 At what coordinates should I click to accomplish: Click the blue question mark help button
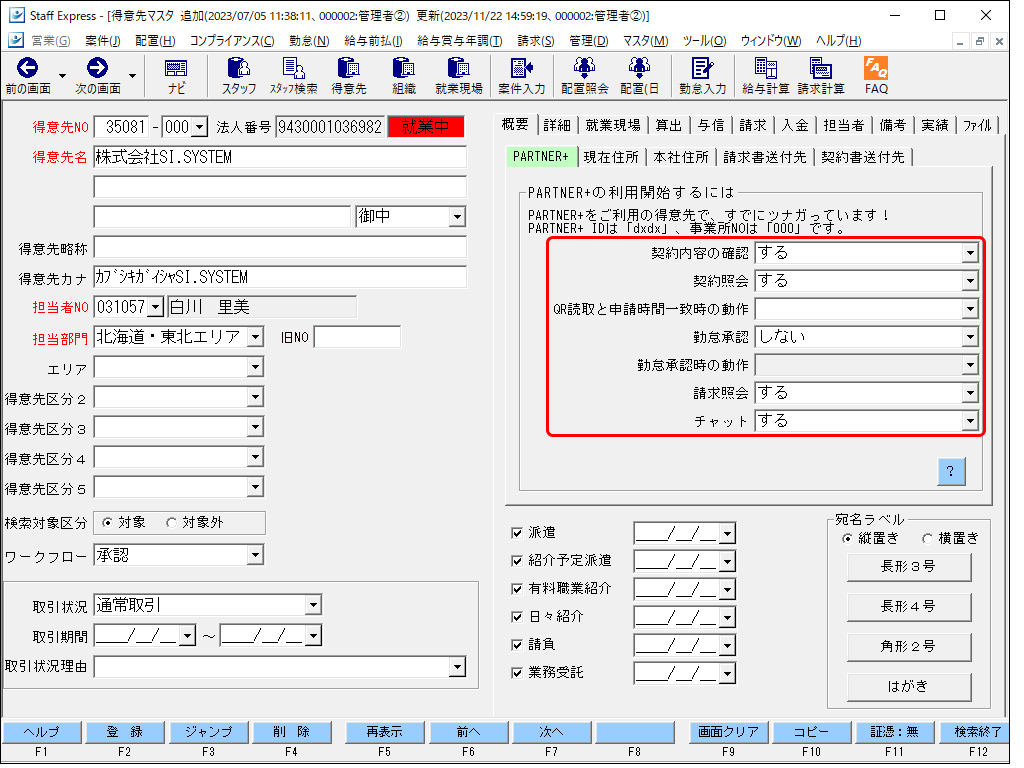tap(950, 471)
